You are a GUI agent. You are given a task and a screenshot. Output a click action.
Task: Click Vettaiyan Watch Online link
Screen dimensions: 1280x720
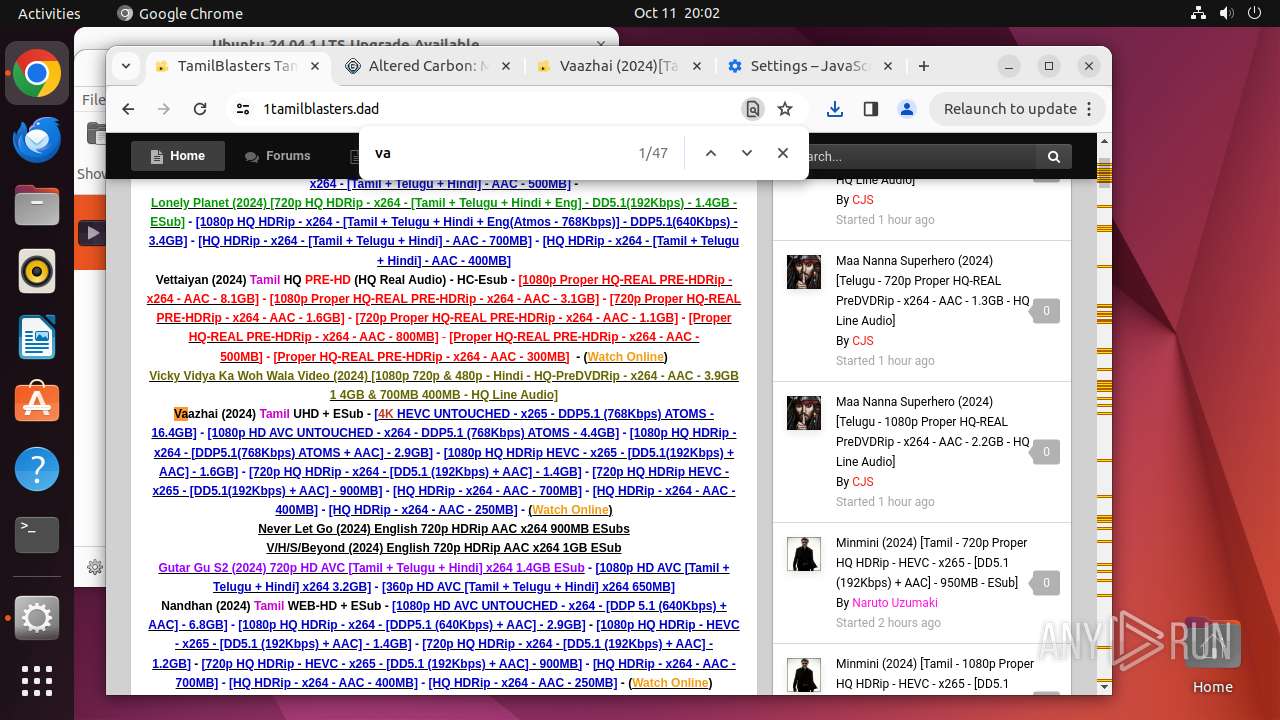coord(625,357)
